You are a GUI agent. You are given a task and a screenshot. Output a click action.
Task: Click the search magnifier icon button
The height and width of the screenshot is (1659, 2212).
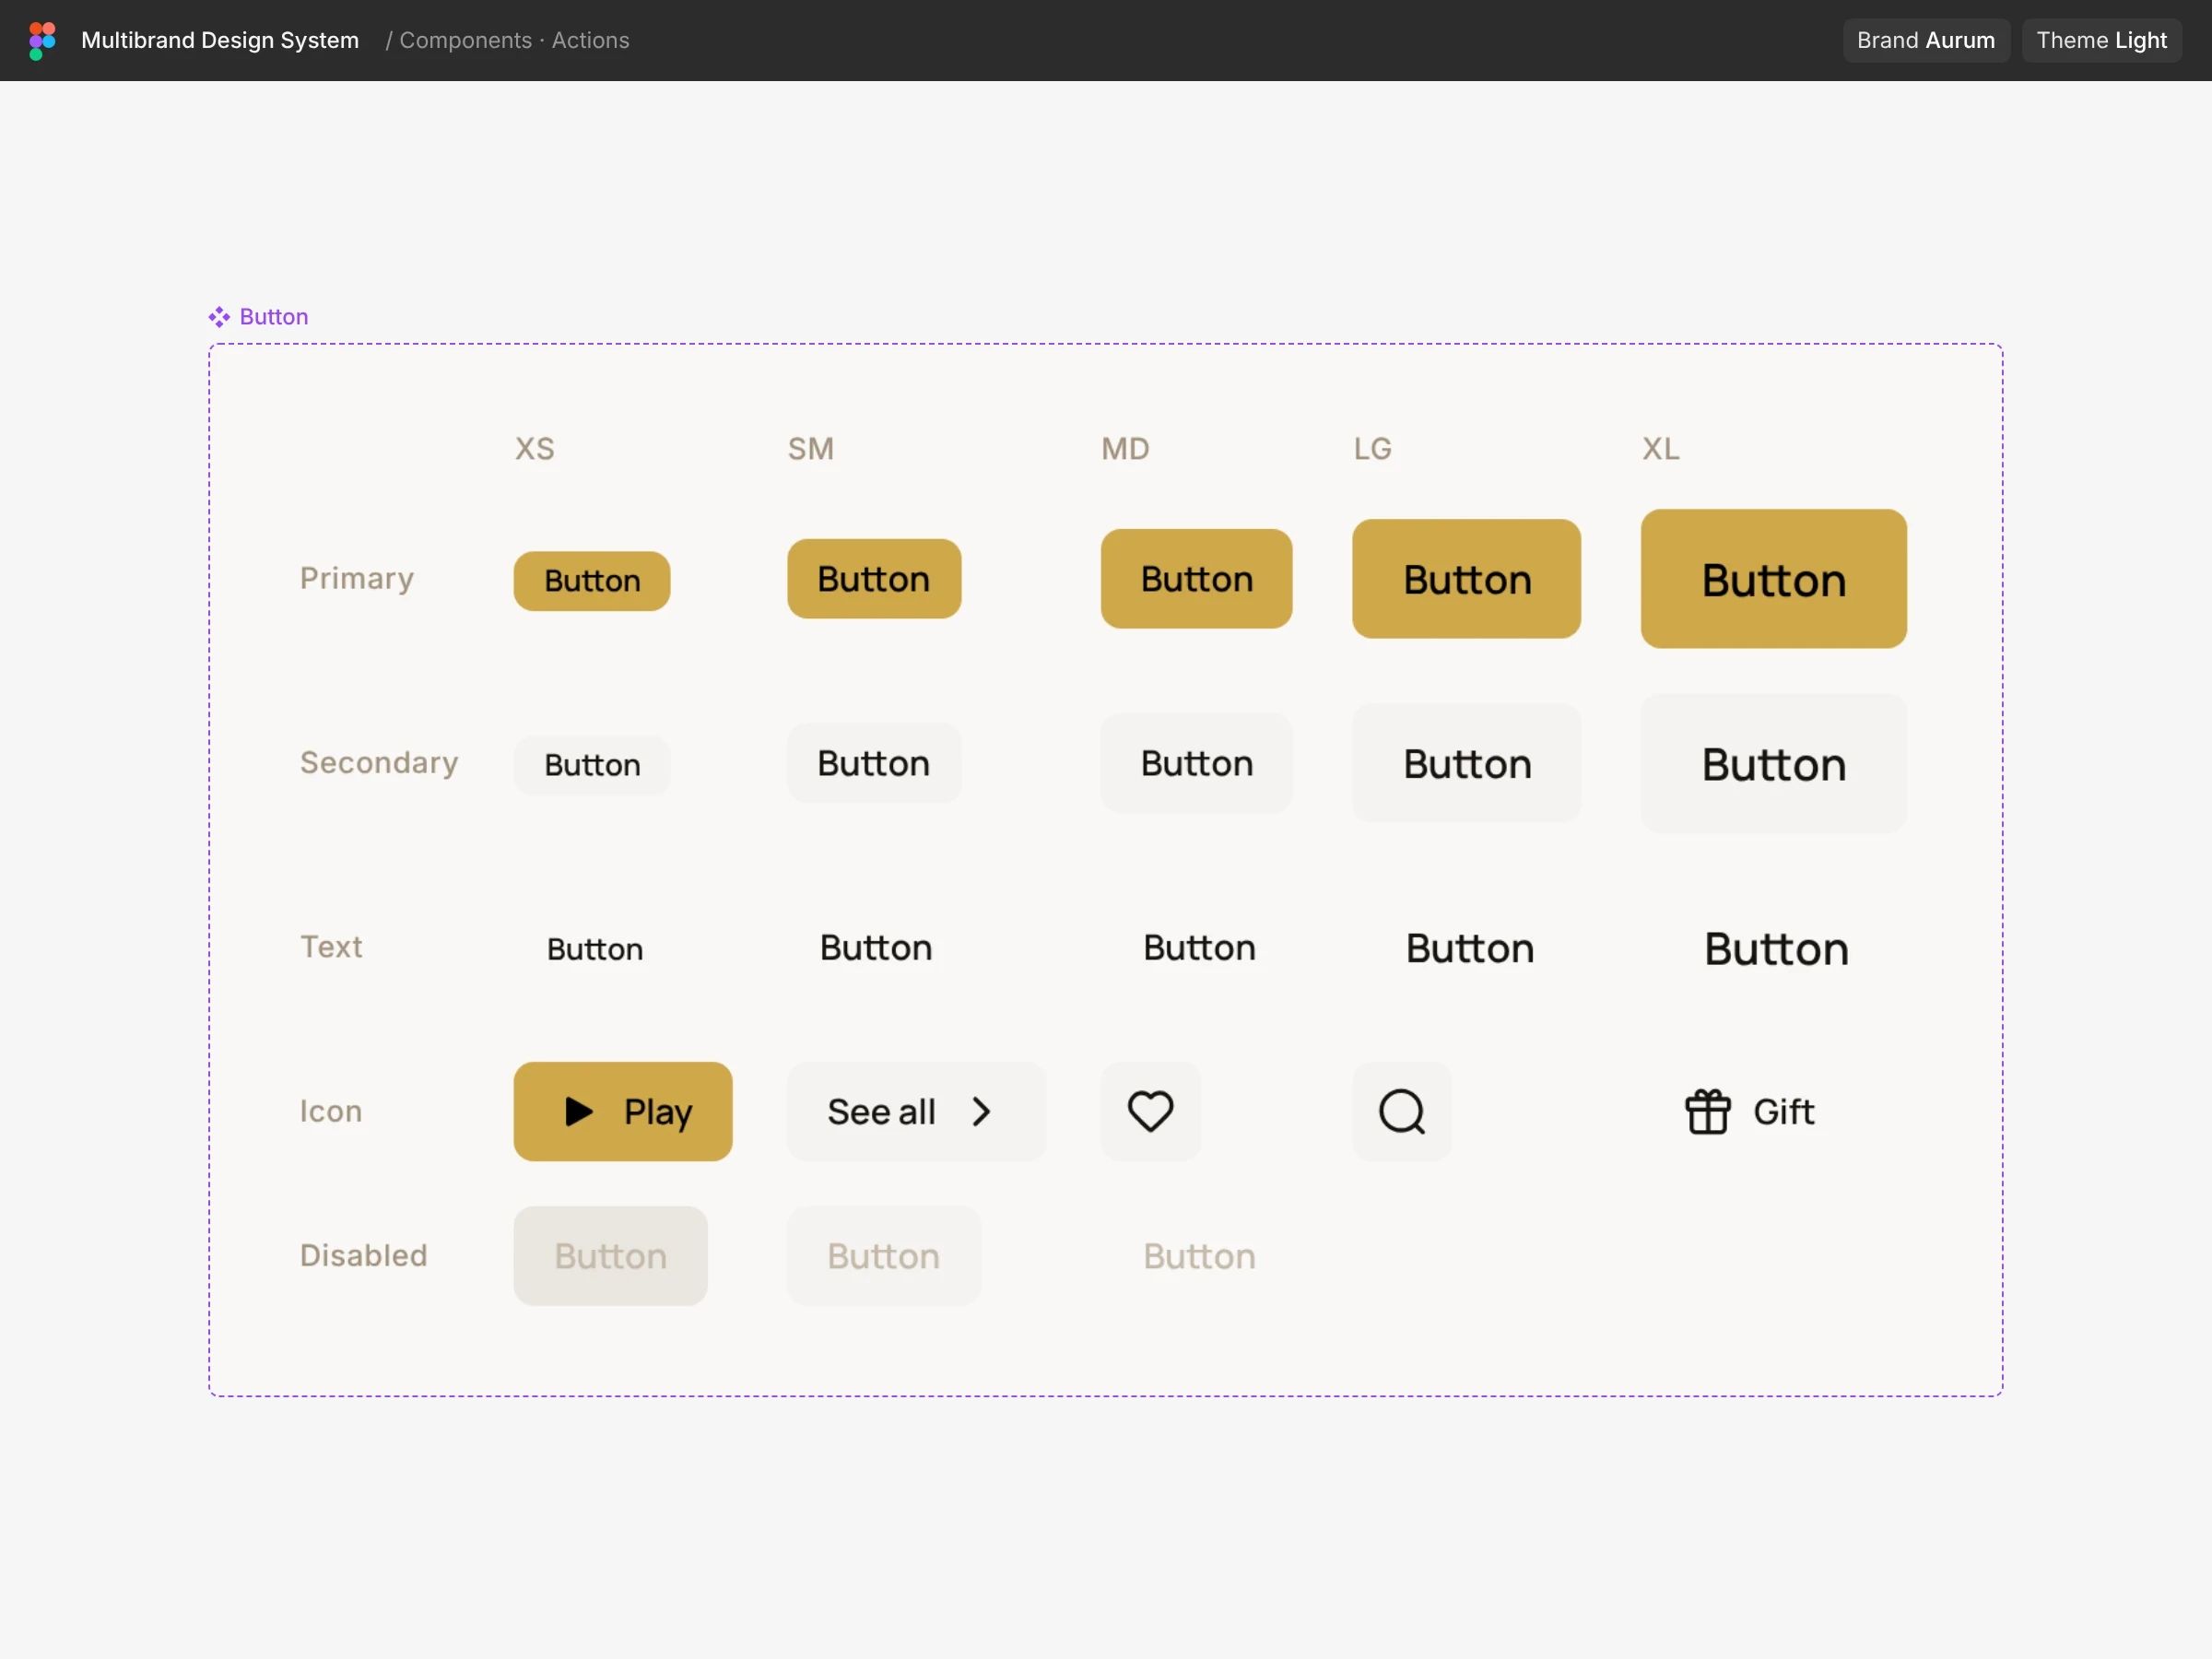point(1401,1111)
